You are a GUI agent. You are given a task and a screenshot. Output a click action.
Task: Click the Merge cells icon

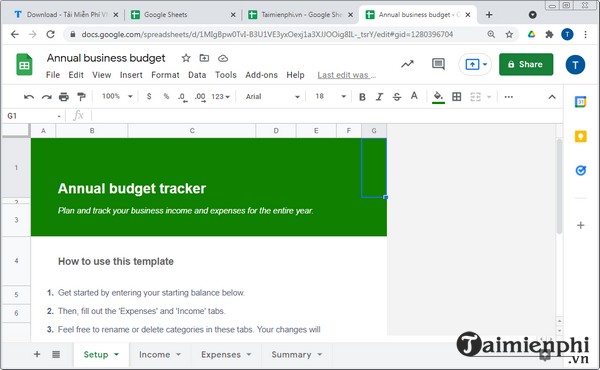point(475,97)
